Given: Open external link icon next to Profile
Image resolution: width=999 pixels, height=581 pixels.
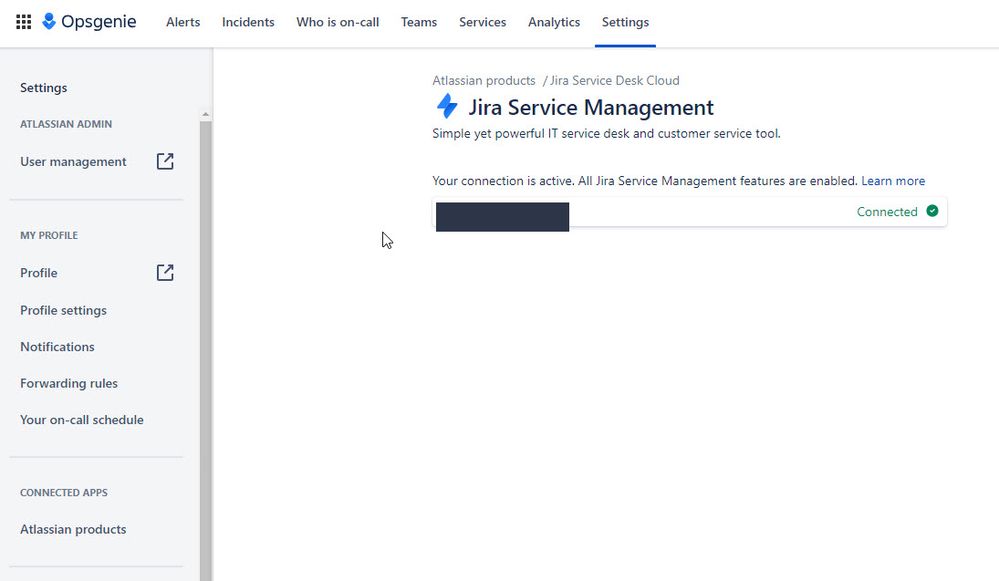Looking at the screenshot, I should (165, 273).
